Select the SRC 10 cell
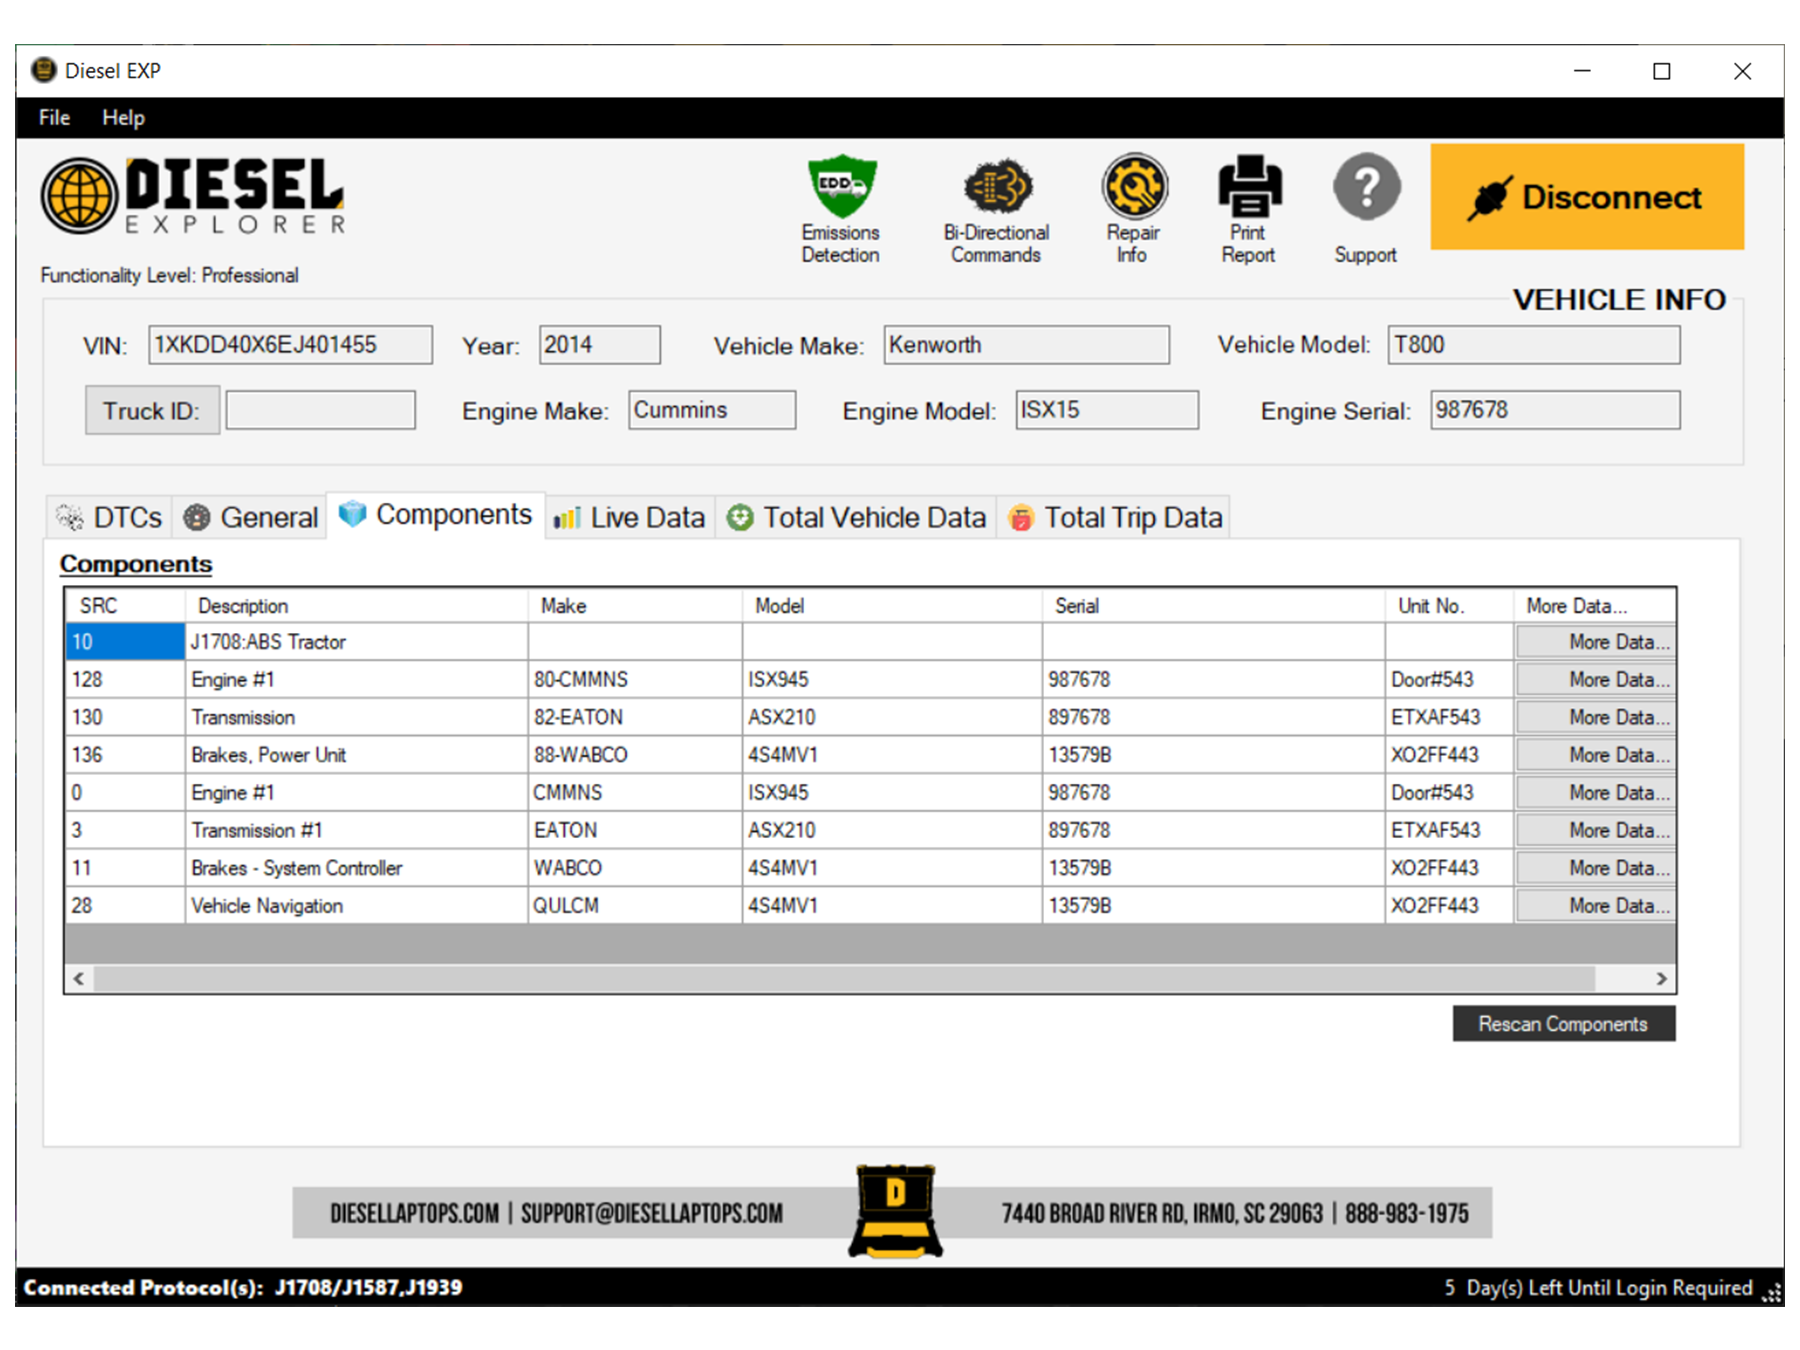Image resolution: width=1800 pixels, height=1350 pixels. pos(125,642)
